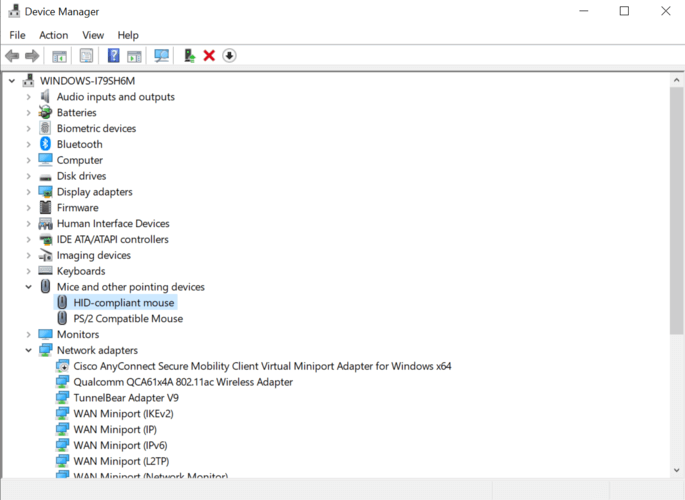685x500 pixels.
Task: Collapse Mice and other pointing devices
Action: coord(28,287)
